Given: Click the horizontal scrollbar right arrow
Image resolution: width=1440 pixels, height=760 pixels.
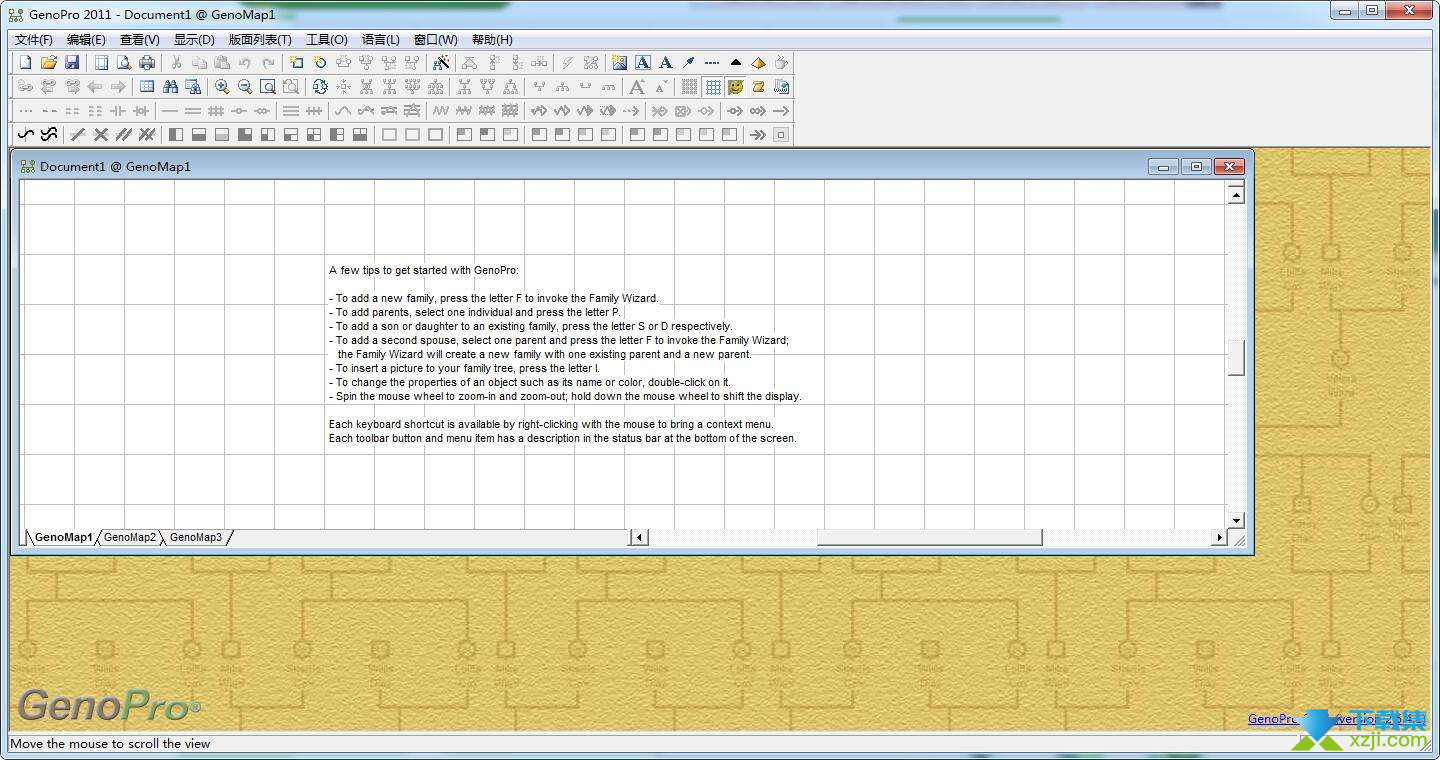Looking at the screenshot, I should click(1218, 537).
